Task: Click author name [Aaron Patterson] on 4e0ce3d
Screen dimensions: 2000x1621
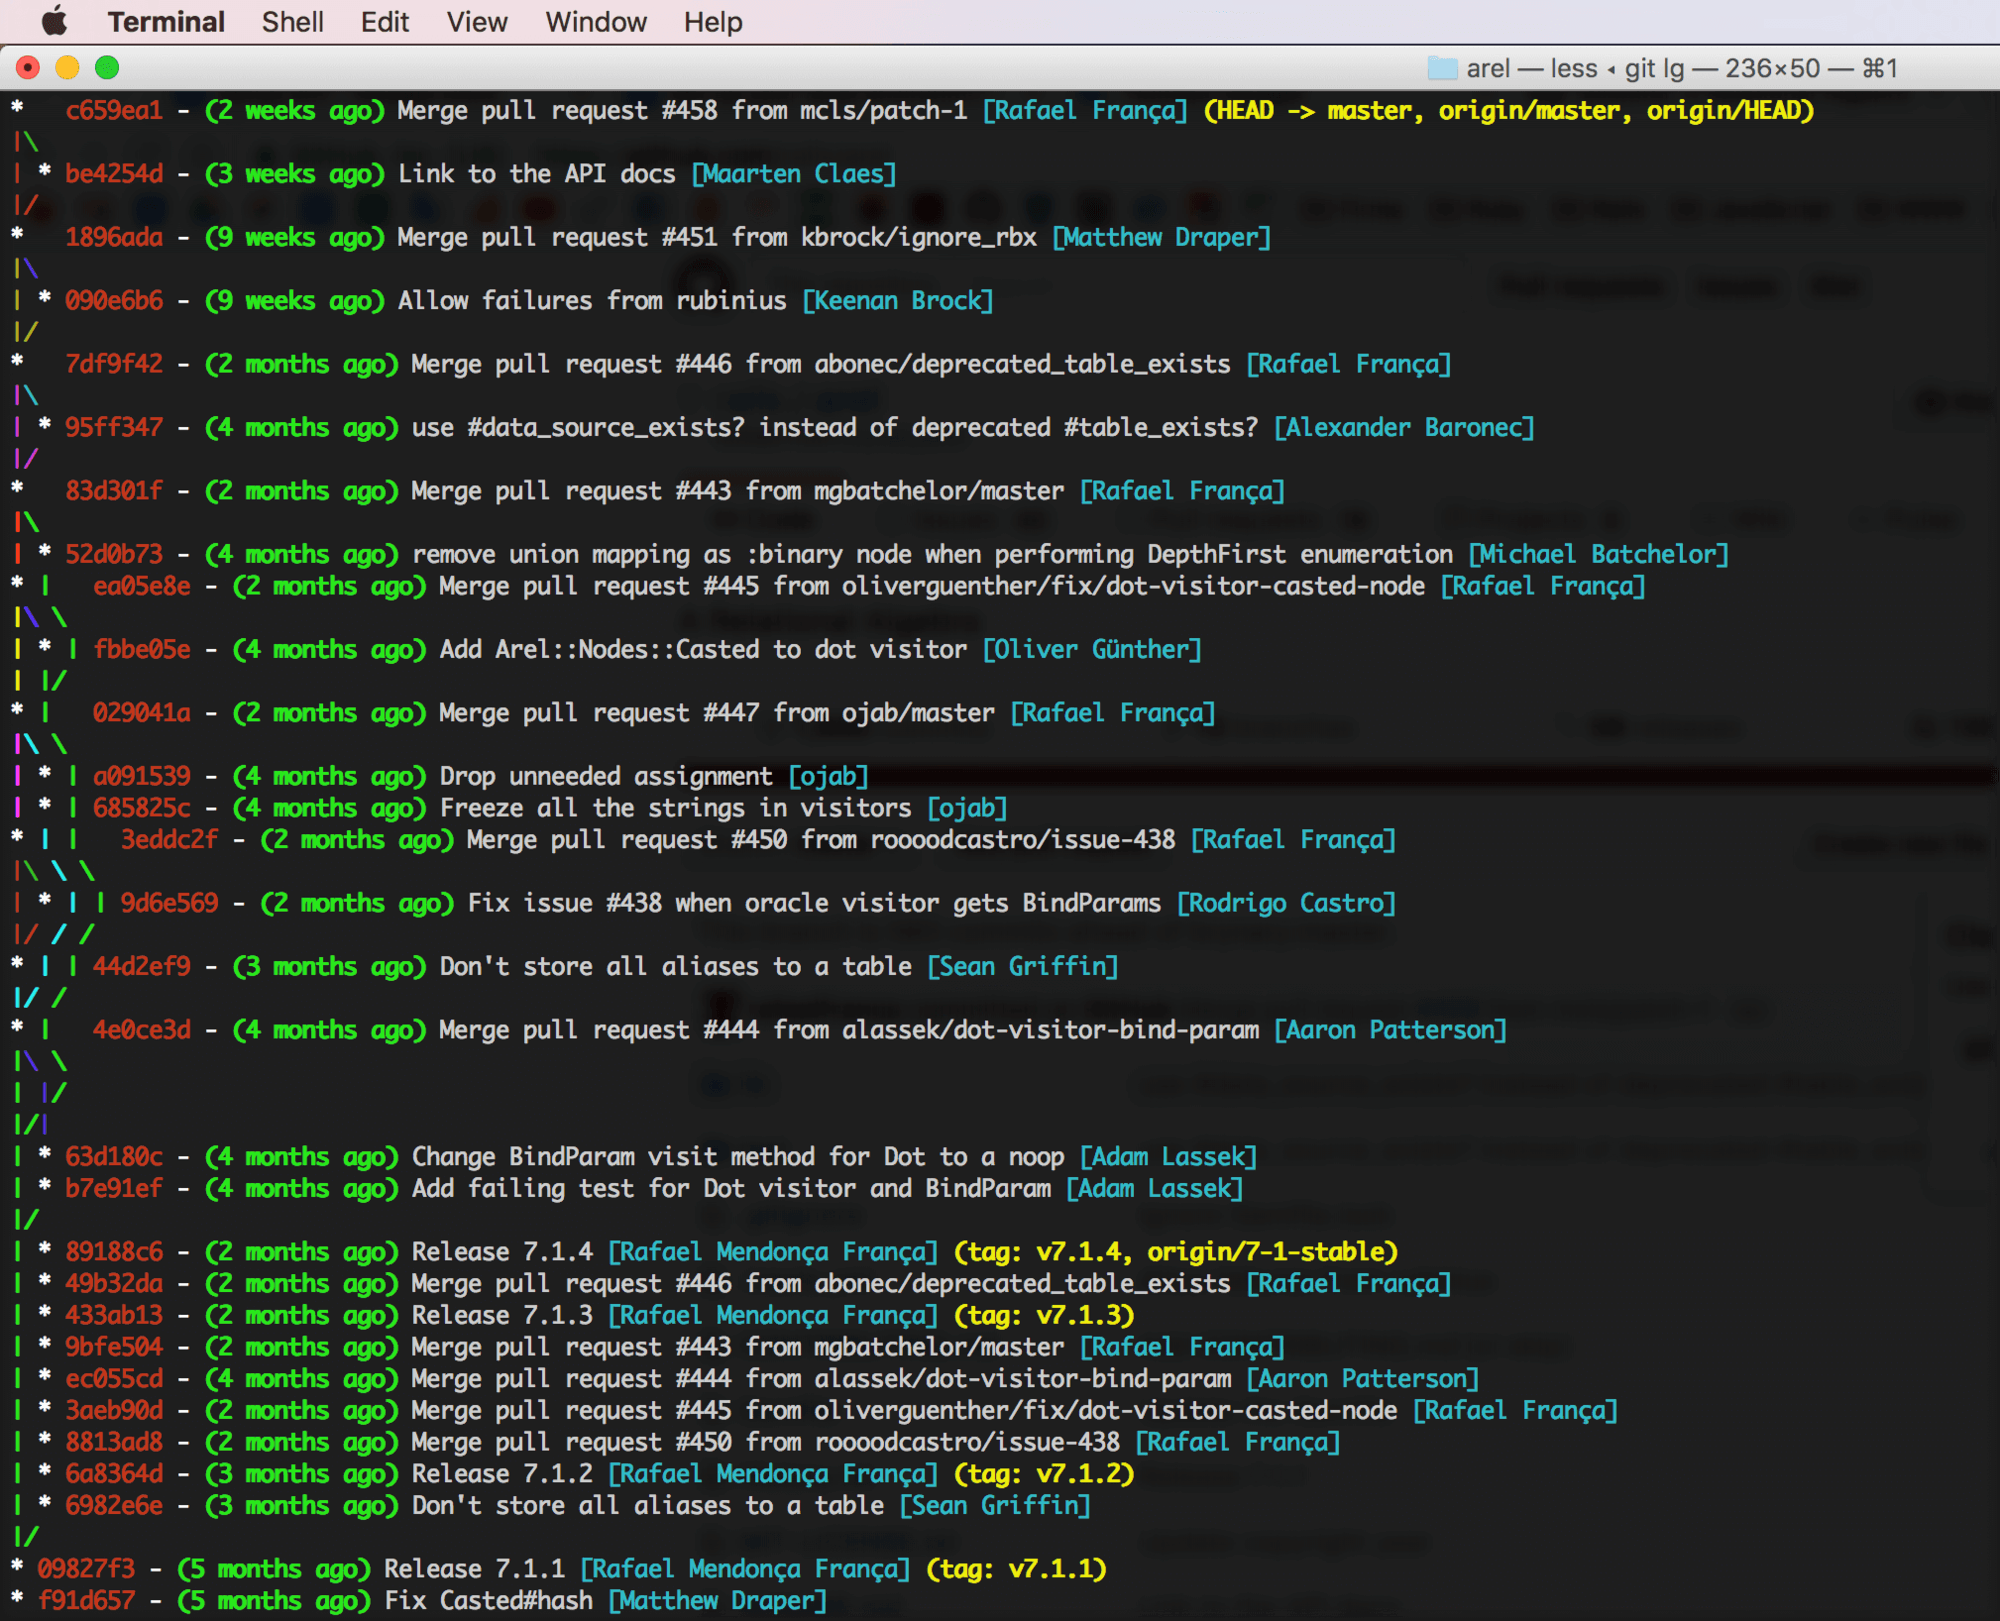Action: click(1390, 1030)
